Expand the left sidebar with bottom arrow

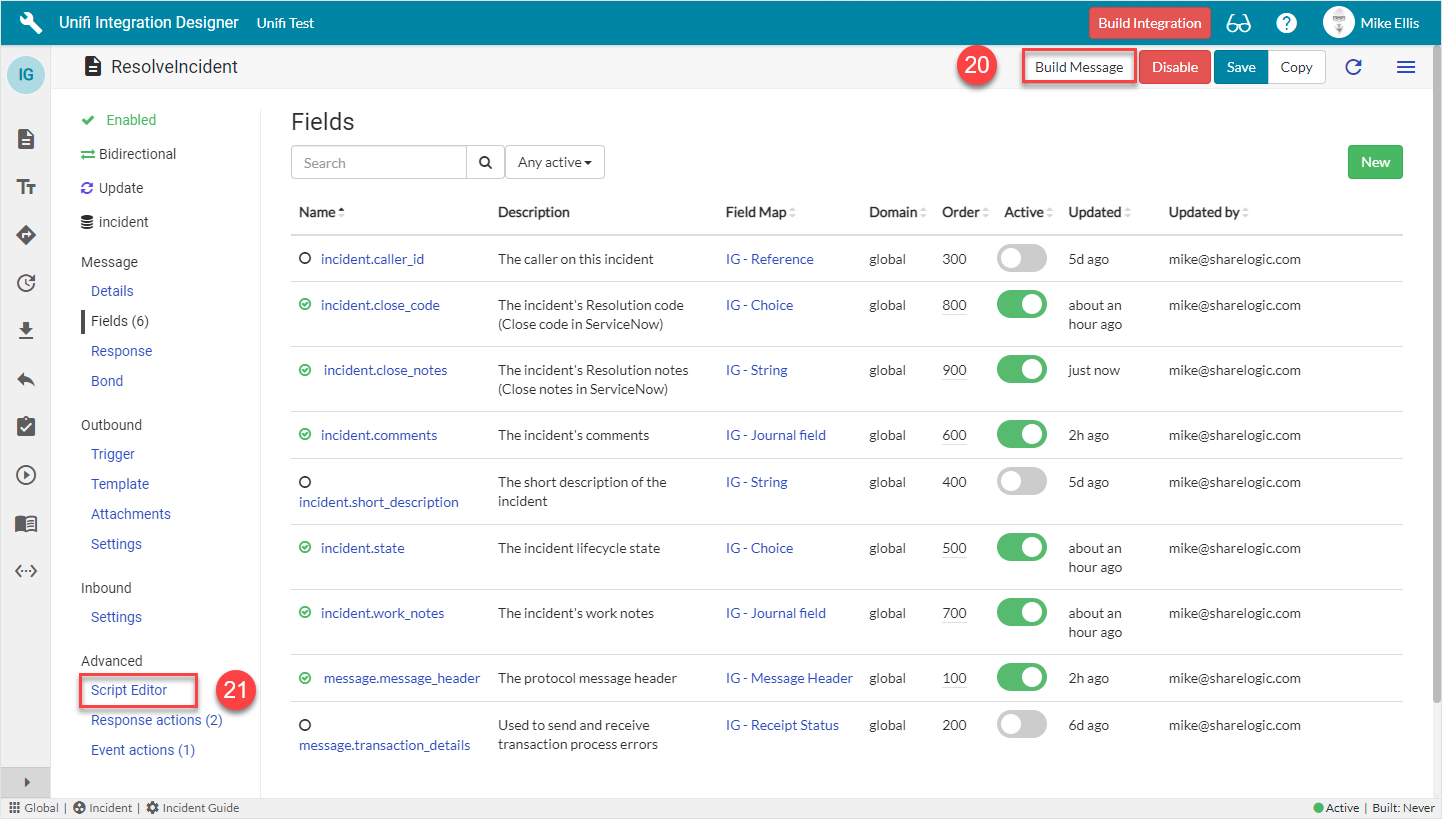(27, 782)
